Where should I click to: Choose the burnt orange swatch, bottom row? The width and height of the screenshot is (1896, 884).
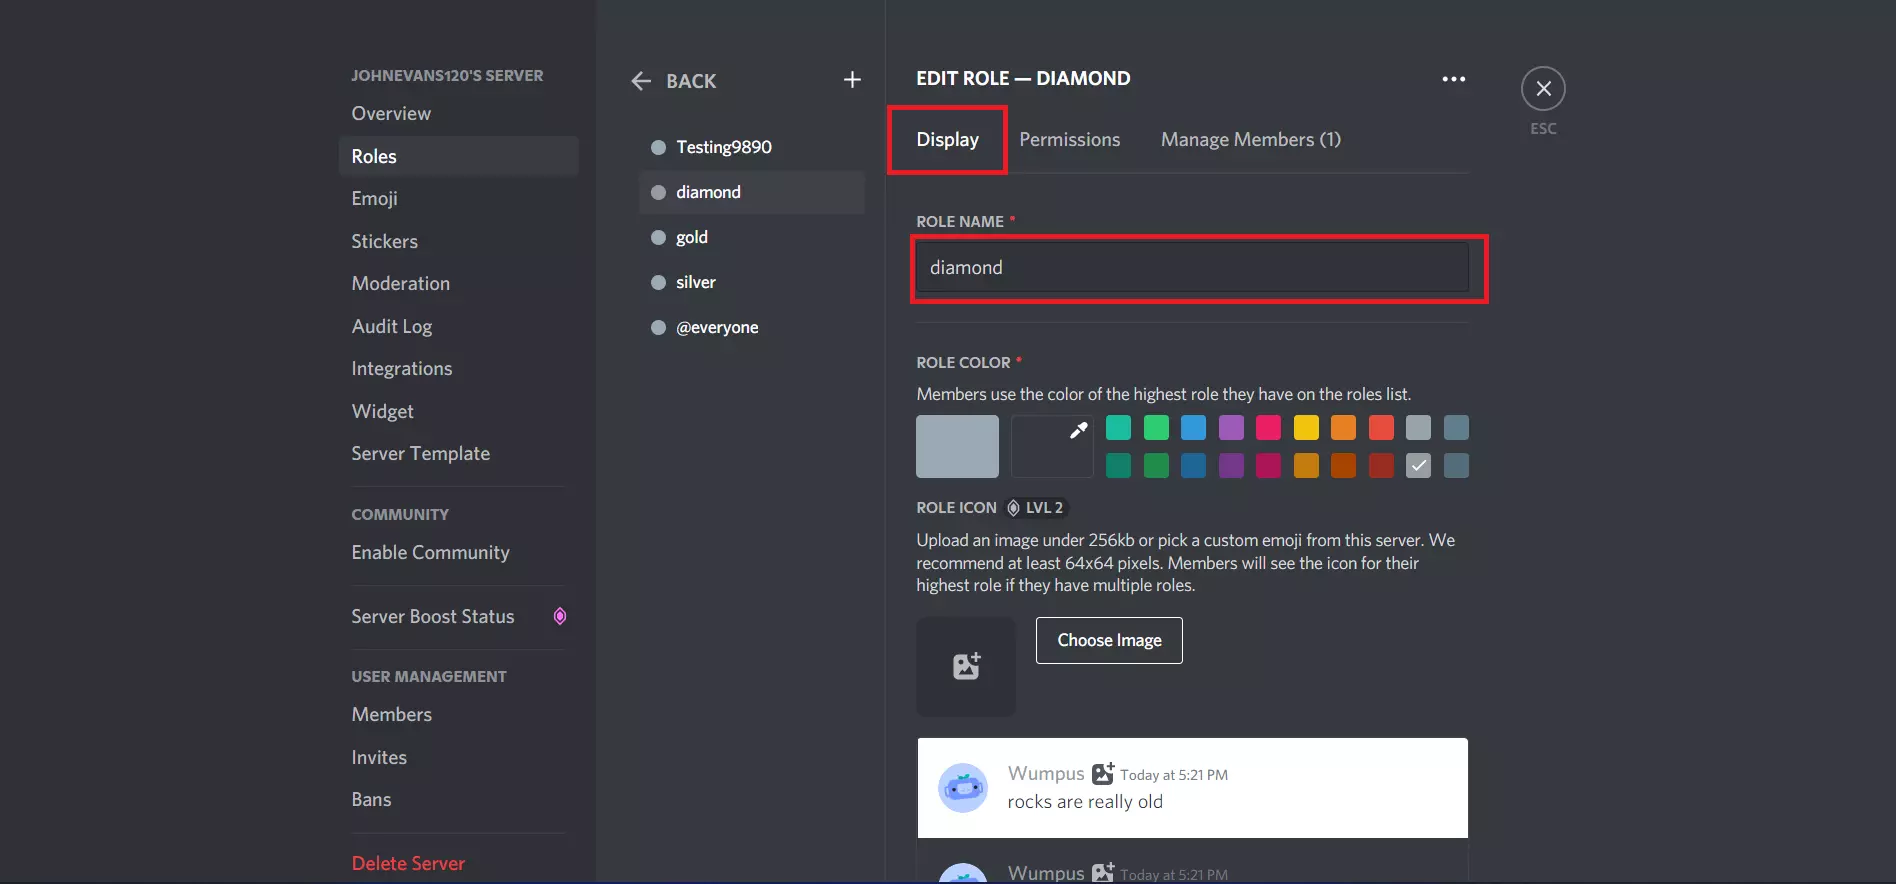[x=1344, y=465]
